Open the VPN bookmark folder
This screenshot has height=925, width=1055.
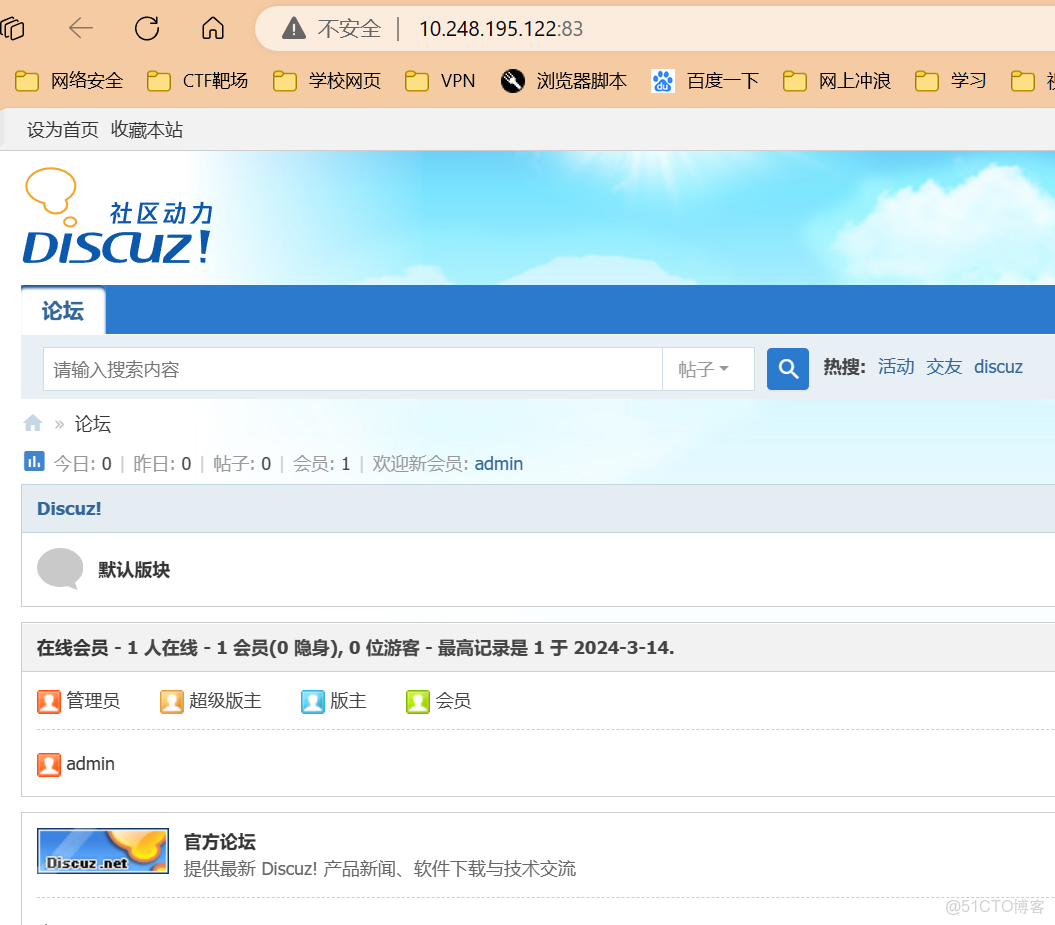[440, 81]
